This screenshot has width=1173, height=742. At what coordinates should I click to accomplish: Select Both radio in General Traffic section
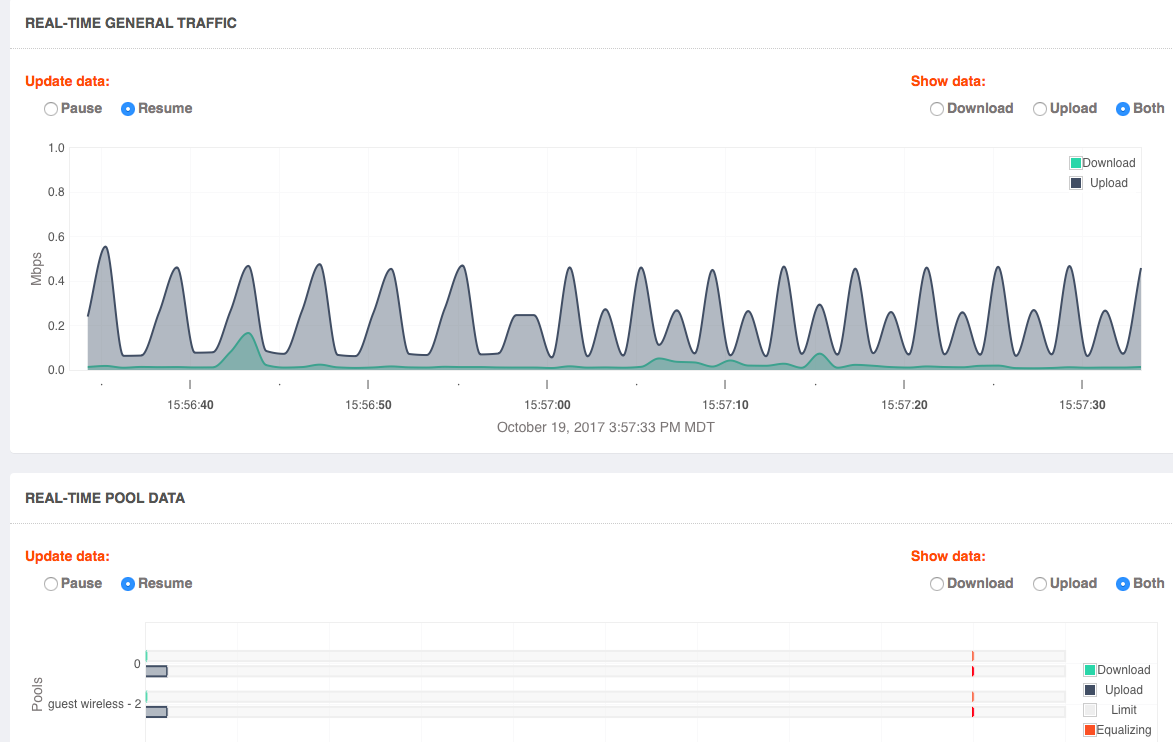[x=1123, y=109]
